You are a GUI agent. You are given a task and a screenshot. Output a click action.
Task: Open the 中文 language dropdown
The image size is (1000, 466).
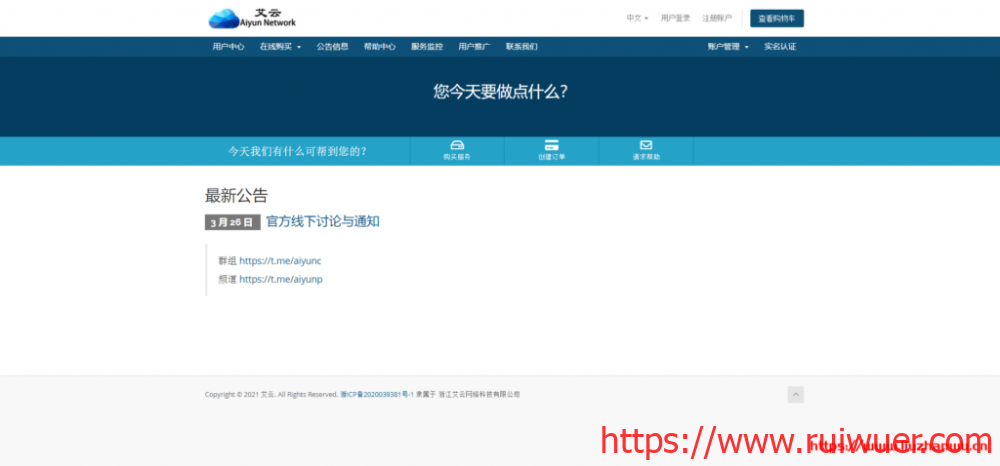[x=637, y=18]
